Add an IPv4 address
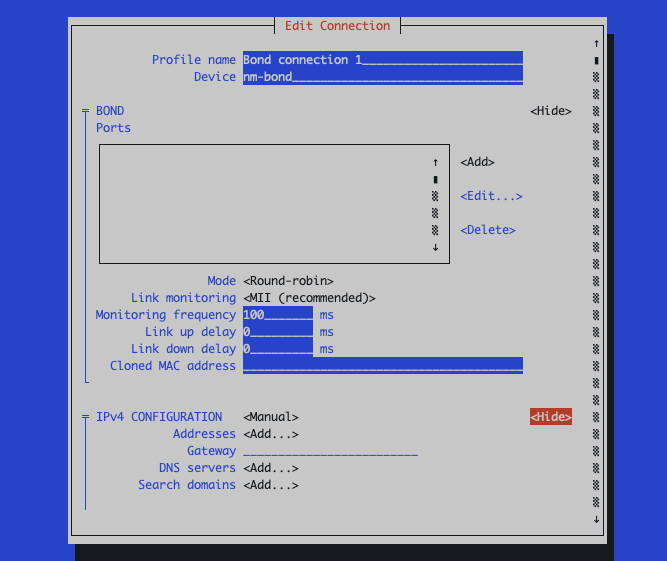 (x=270, y=434)
